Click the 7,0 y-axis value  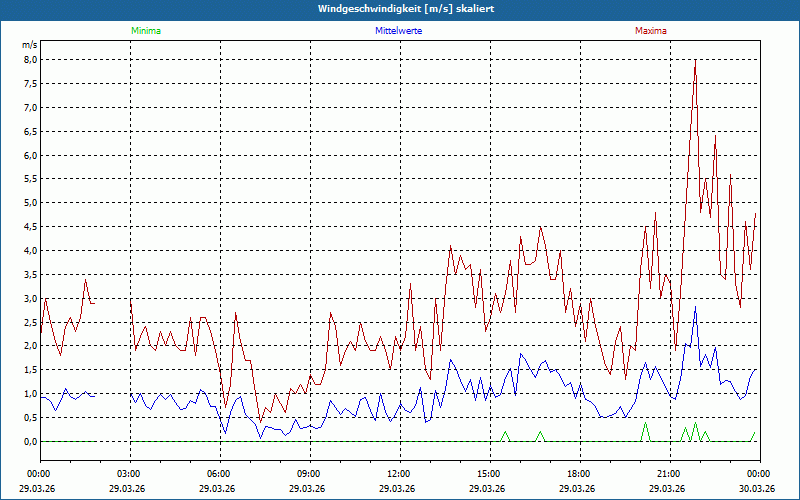(30, 108)
